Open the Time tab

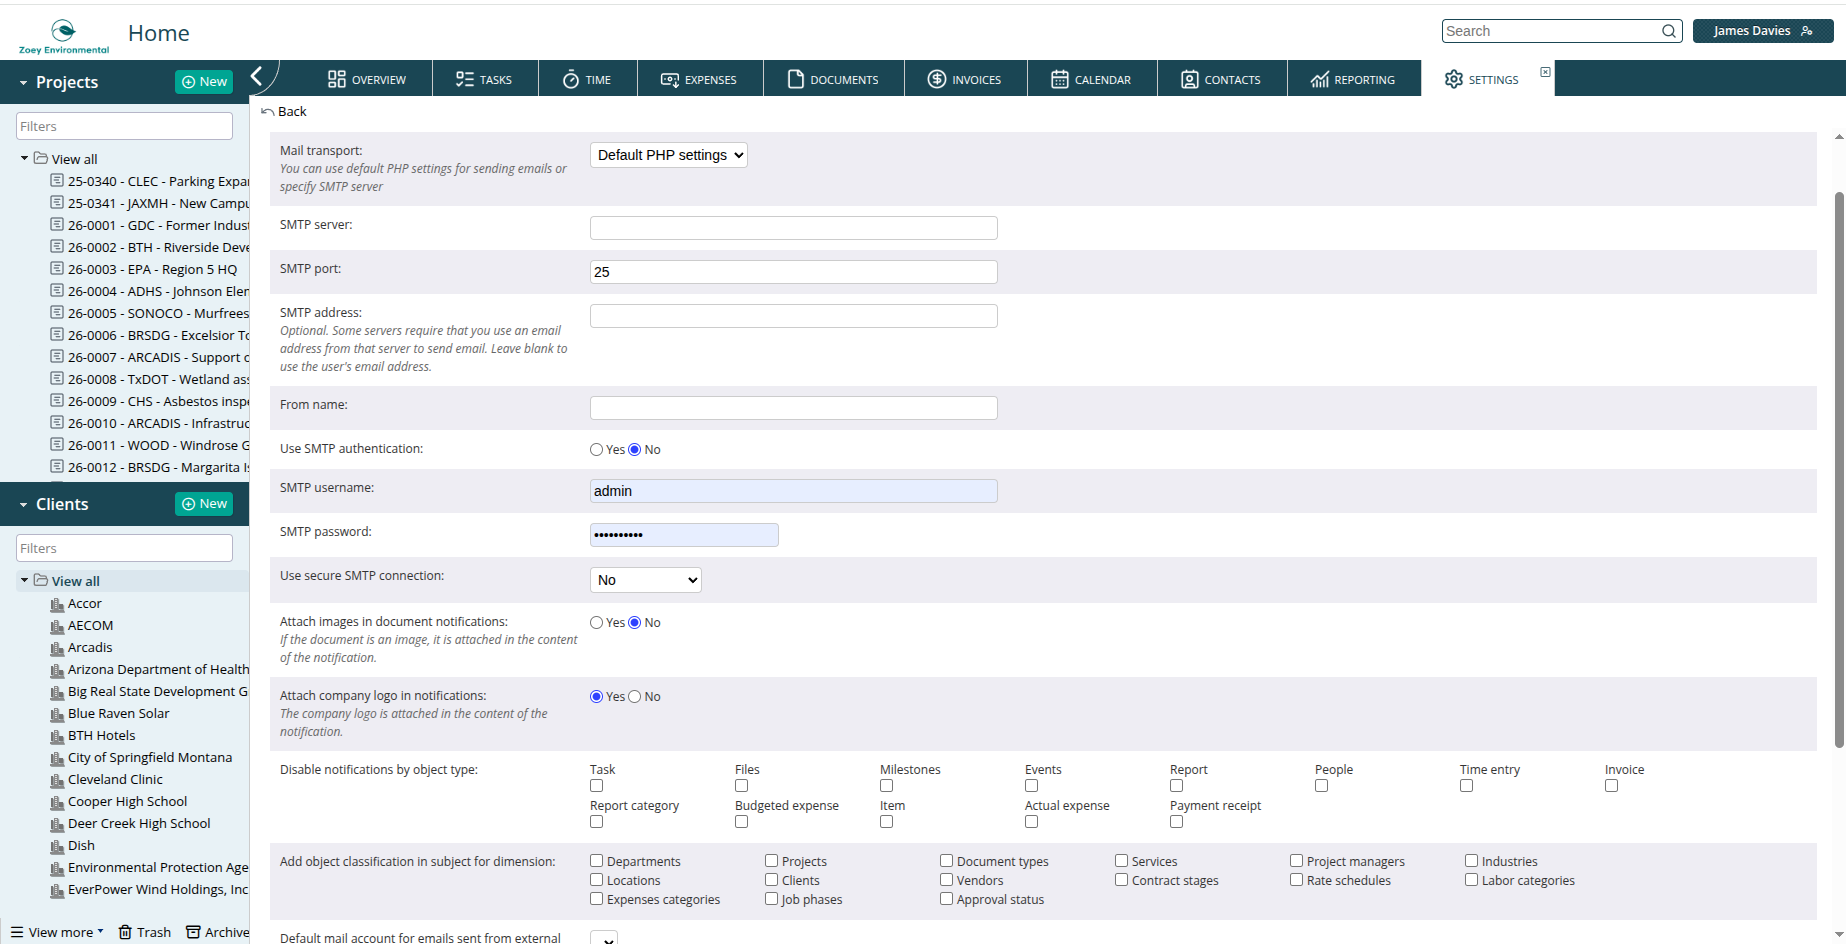coord(587,79)
